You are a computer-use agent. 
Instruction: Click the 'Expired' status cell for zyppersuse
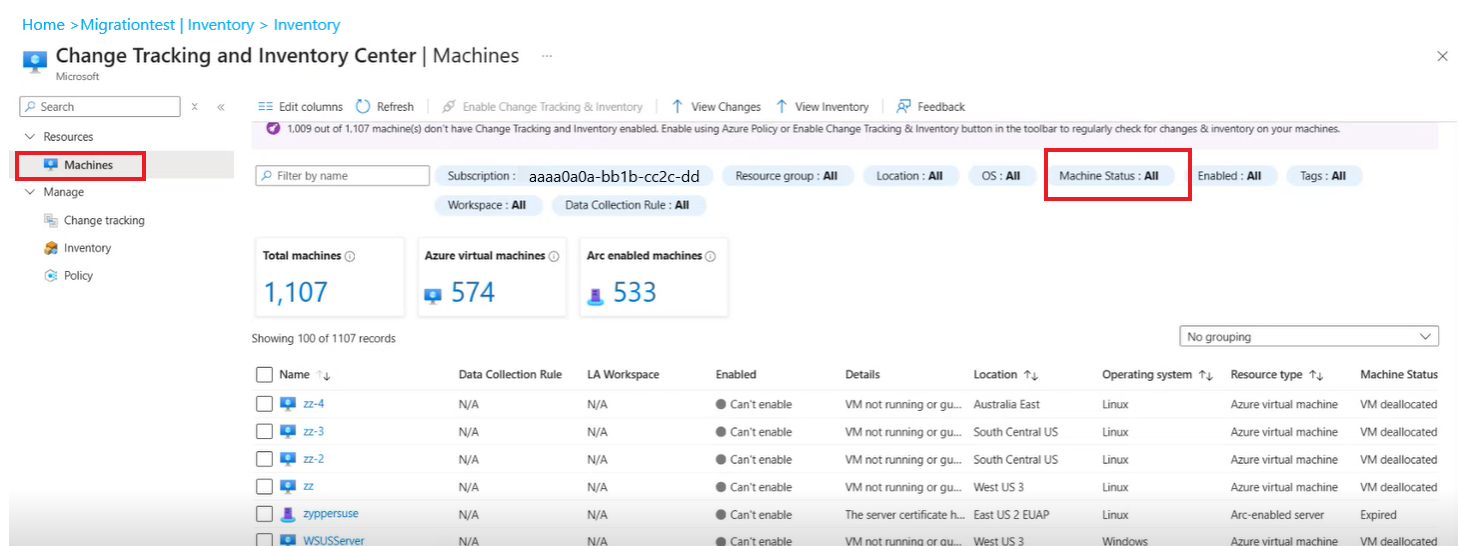point(1379,514)
